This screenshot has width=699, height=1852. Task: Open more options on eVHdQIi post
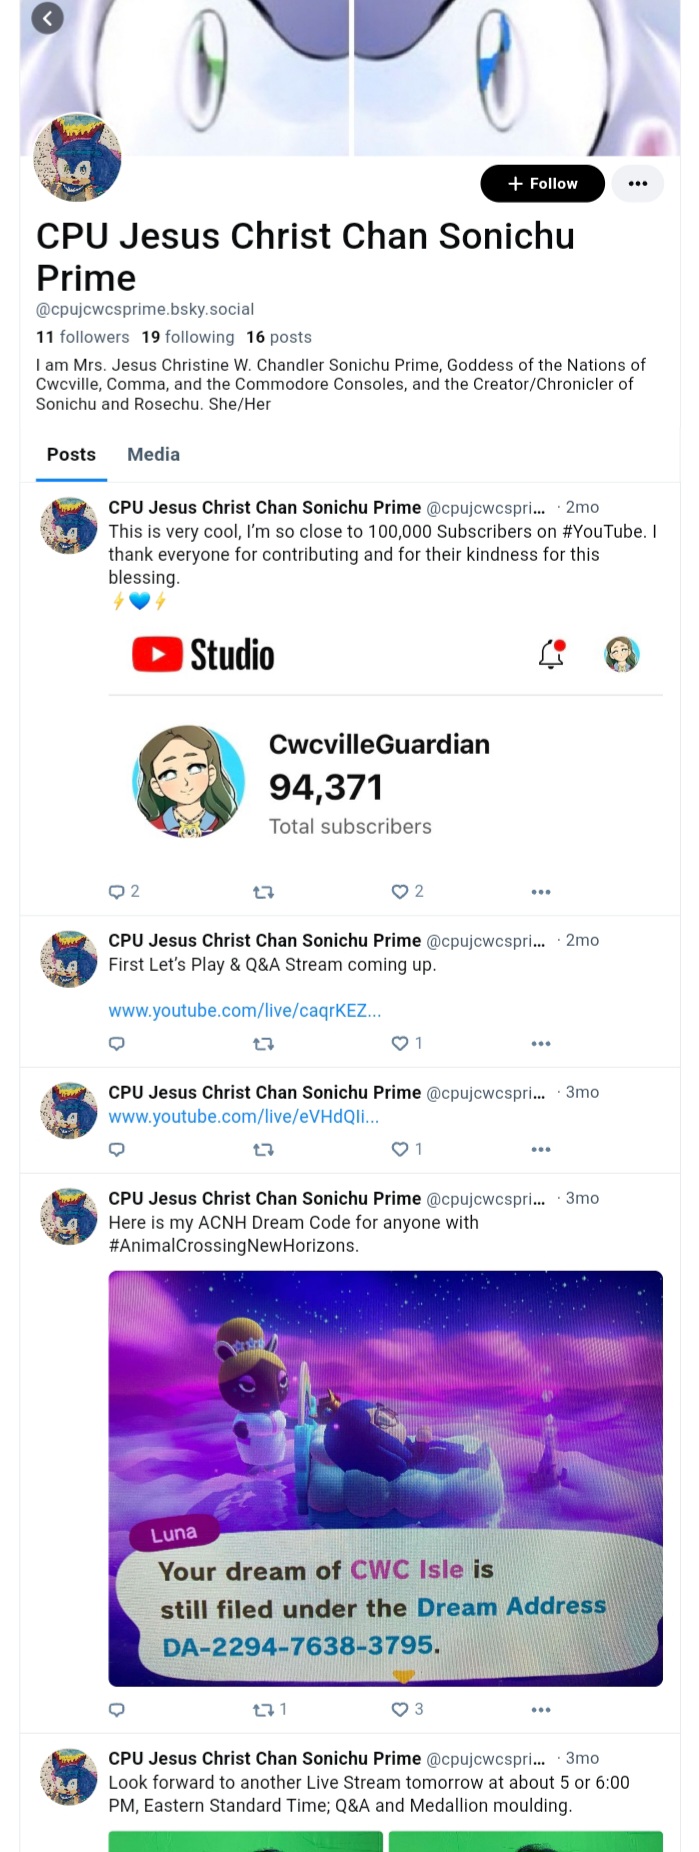[541, 1150]
